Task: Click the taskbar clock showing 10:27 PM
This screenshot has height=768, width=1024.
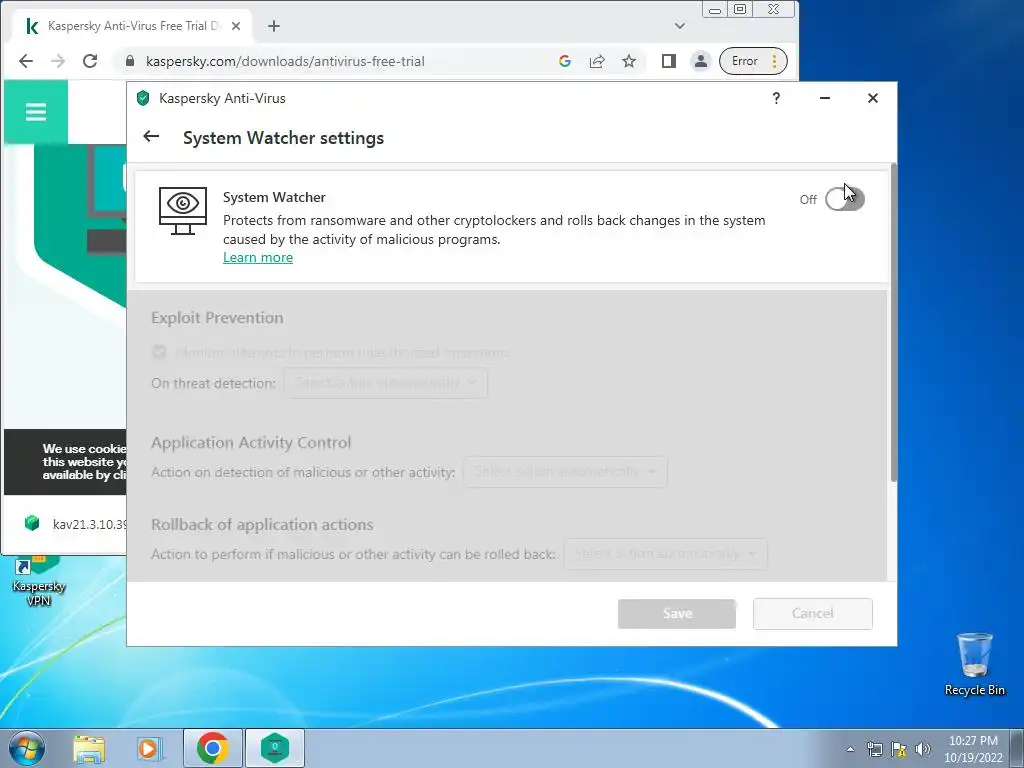Action: tap(973, 749)
